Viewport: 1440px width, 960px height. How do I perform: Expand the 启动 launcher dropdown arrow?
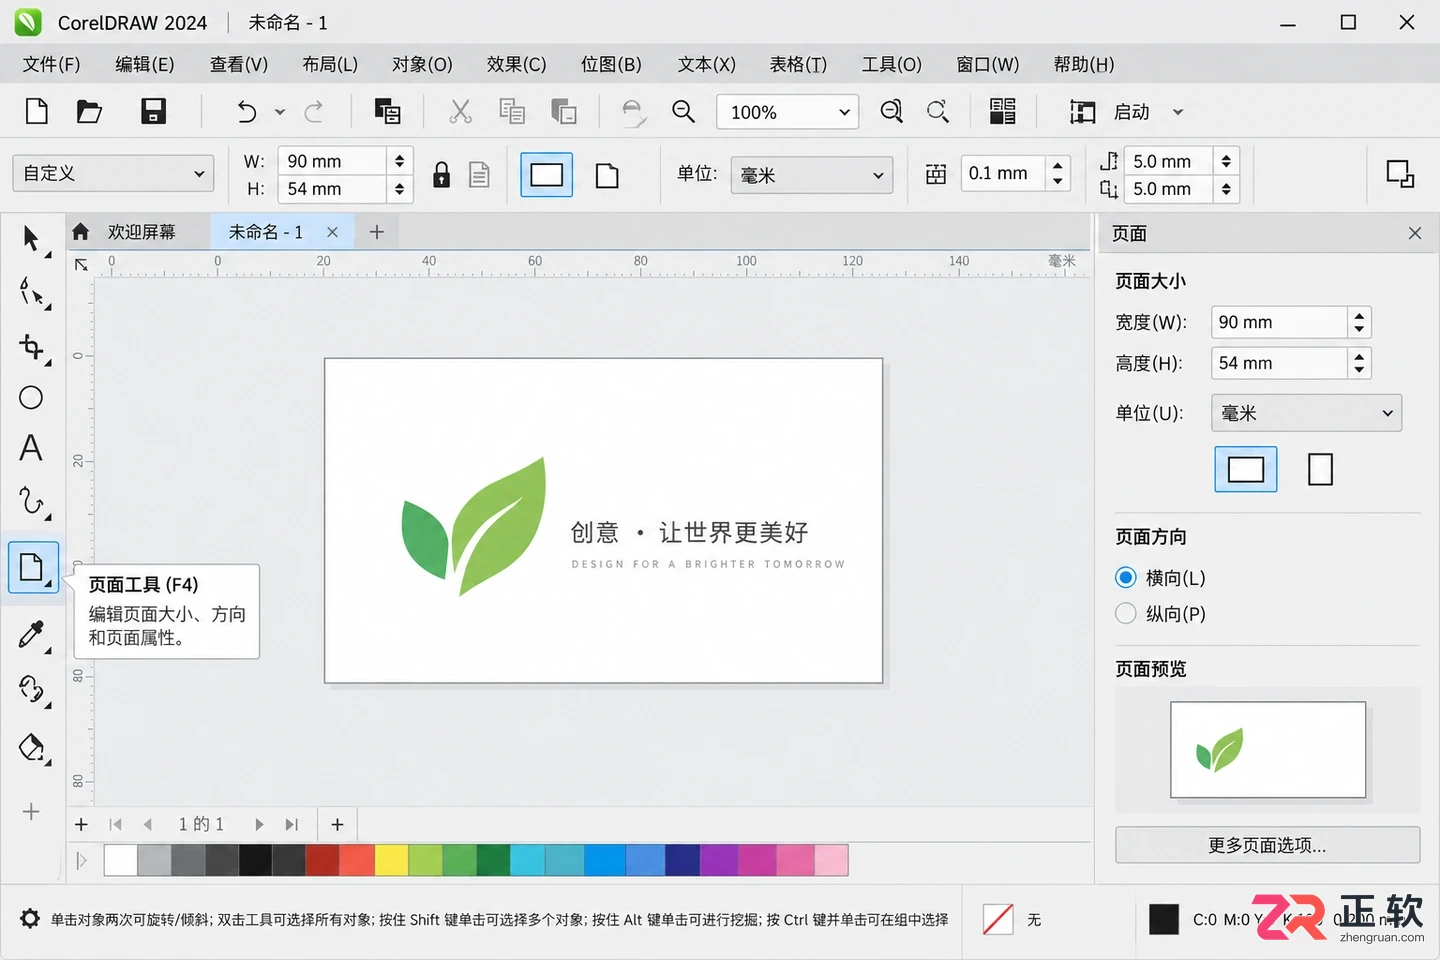point(1178,112)
